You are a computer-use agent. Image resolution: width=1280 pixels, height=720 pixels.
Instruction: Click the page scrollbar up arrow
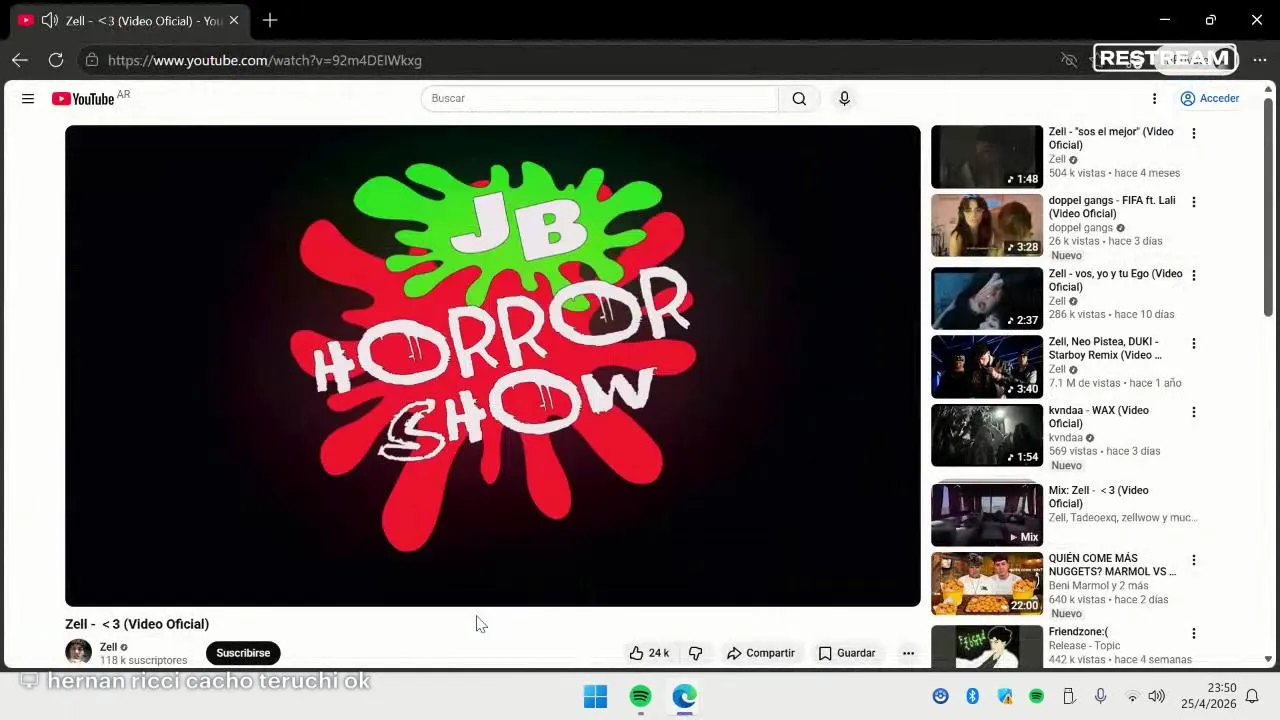click(1268, 91)
